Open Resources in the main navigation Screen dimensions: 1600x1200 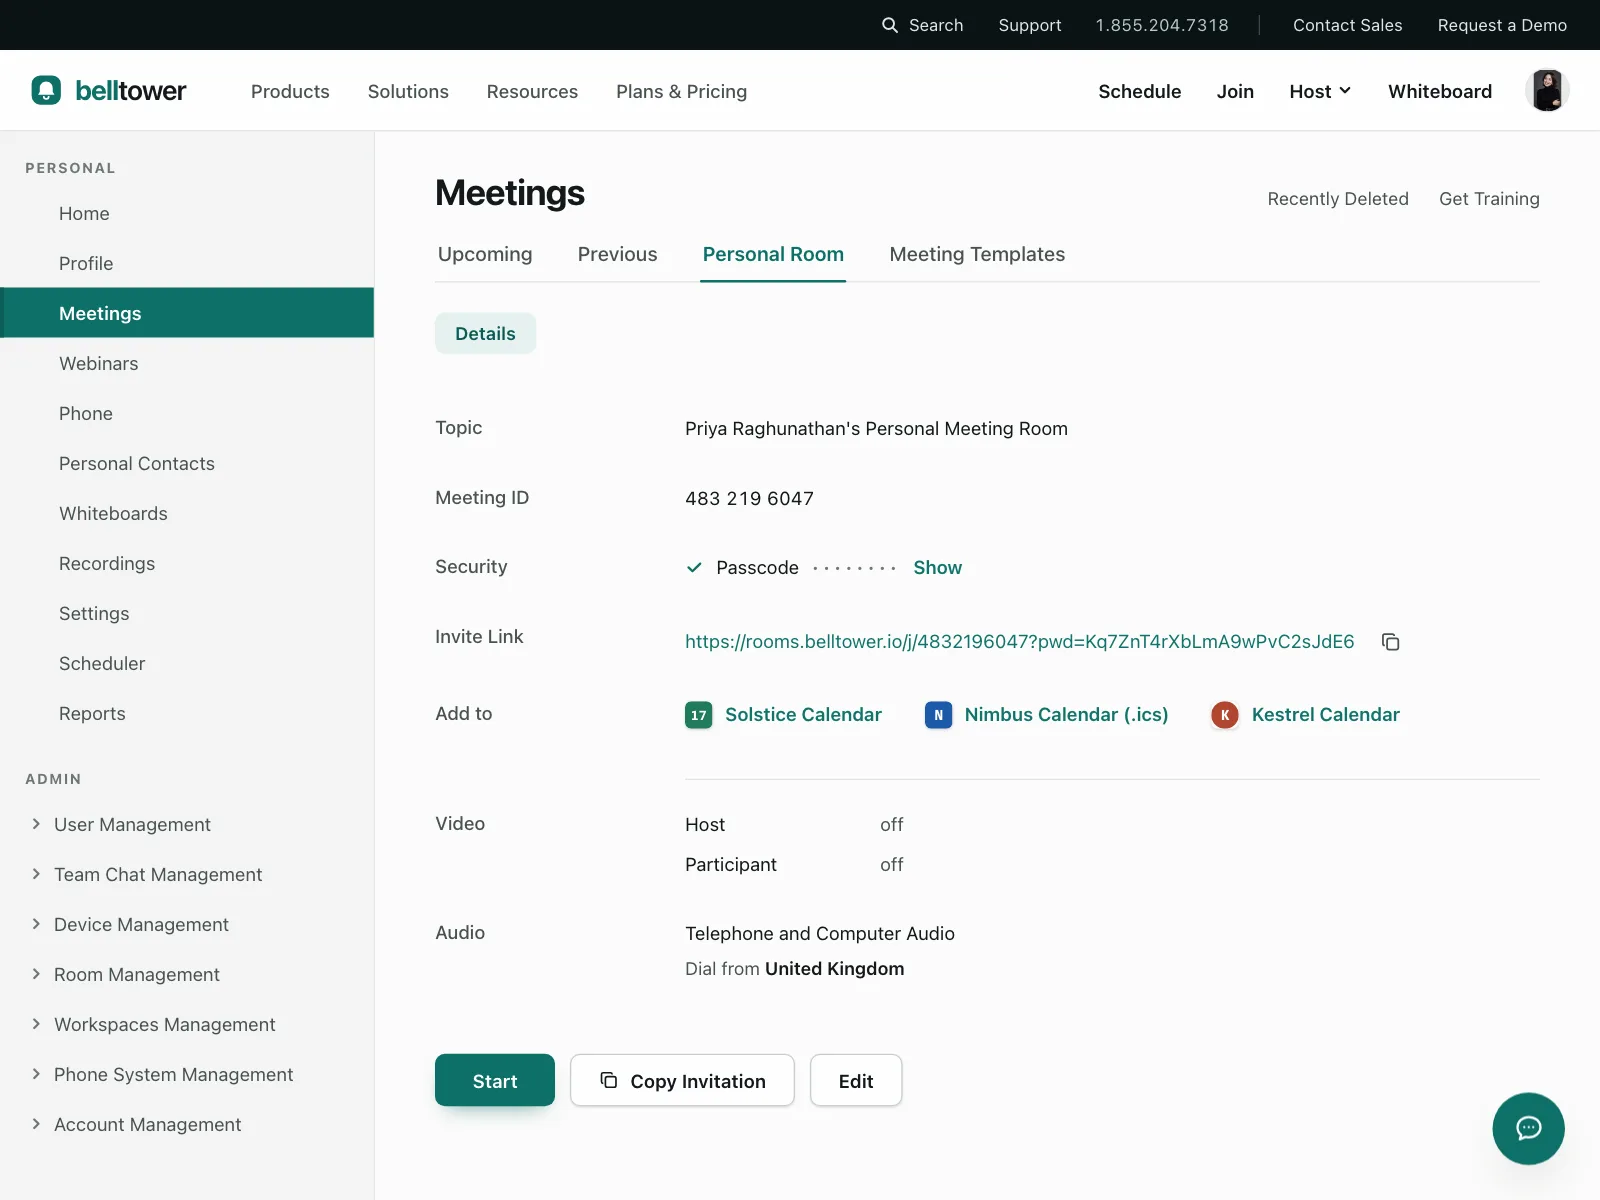click(532, 92)
